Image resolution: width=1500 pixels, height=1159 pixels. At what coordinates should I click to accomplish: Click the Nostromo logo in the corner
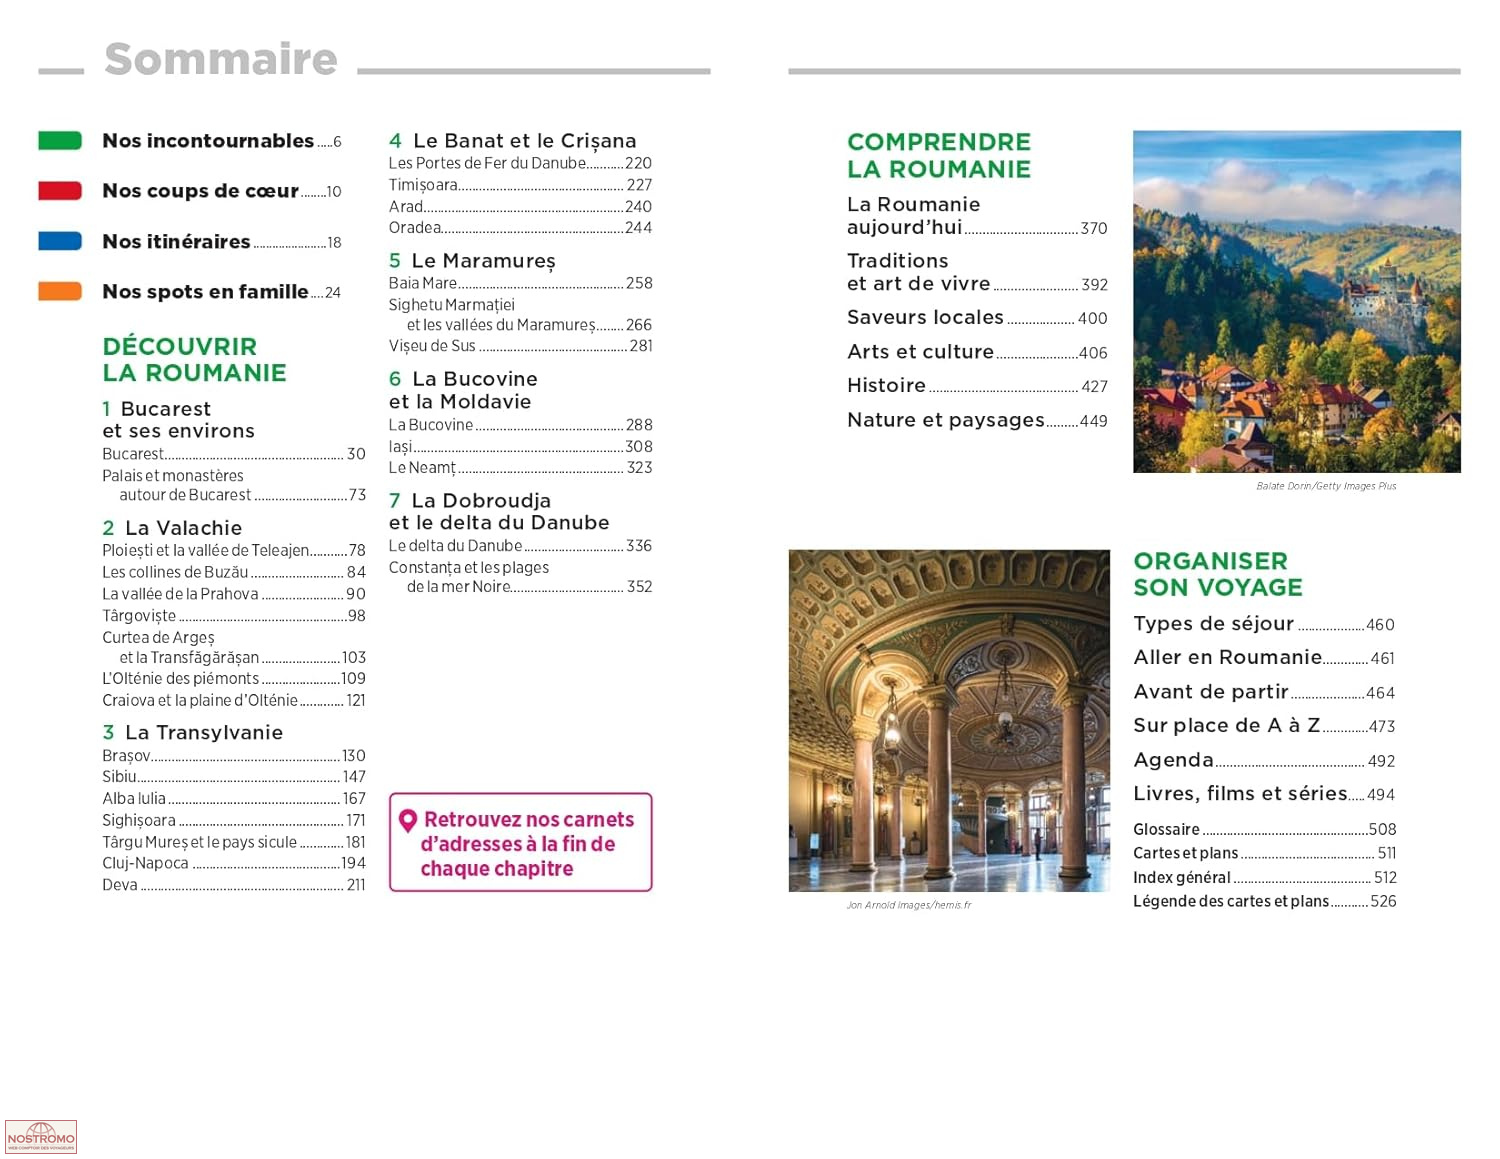pos(41,1137)
